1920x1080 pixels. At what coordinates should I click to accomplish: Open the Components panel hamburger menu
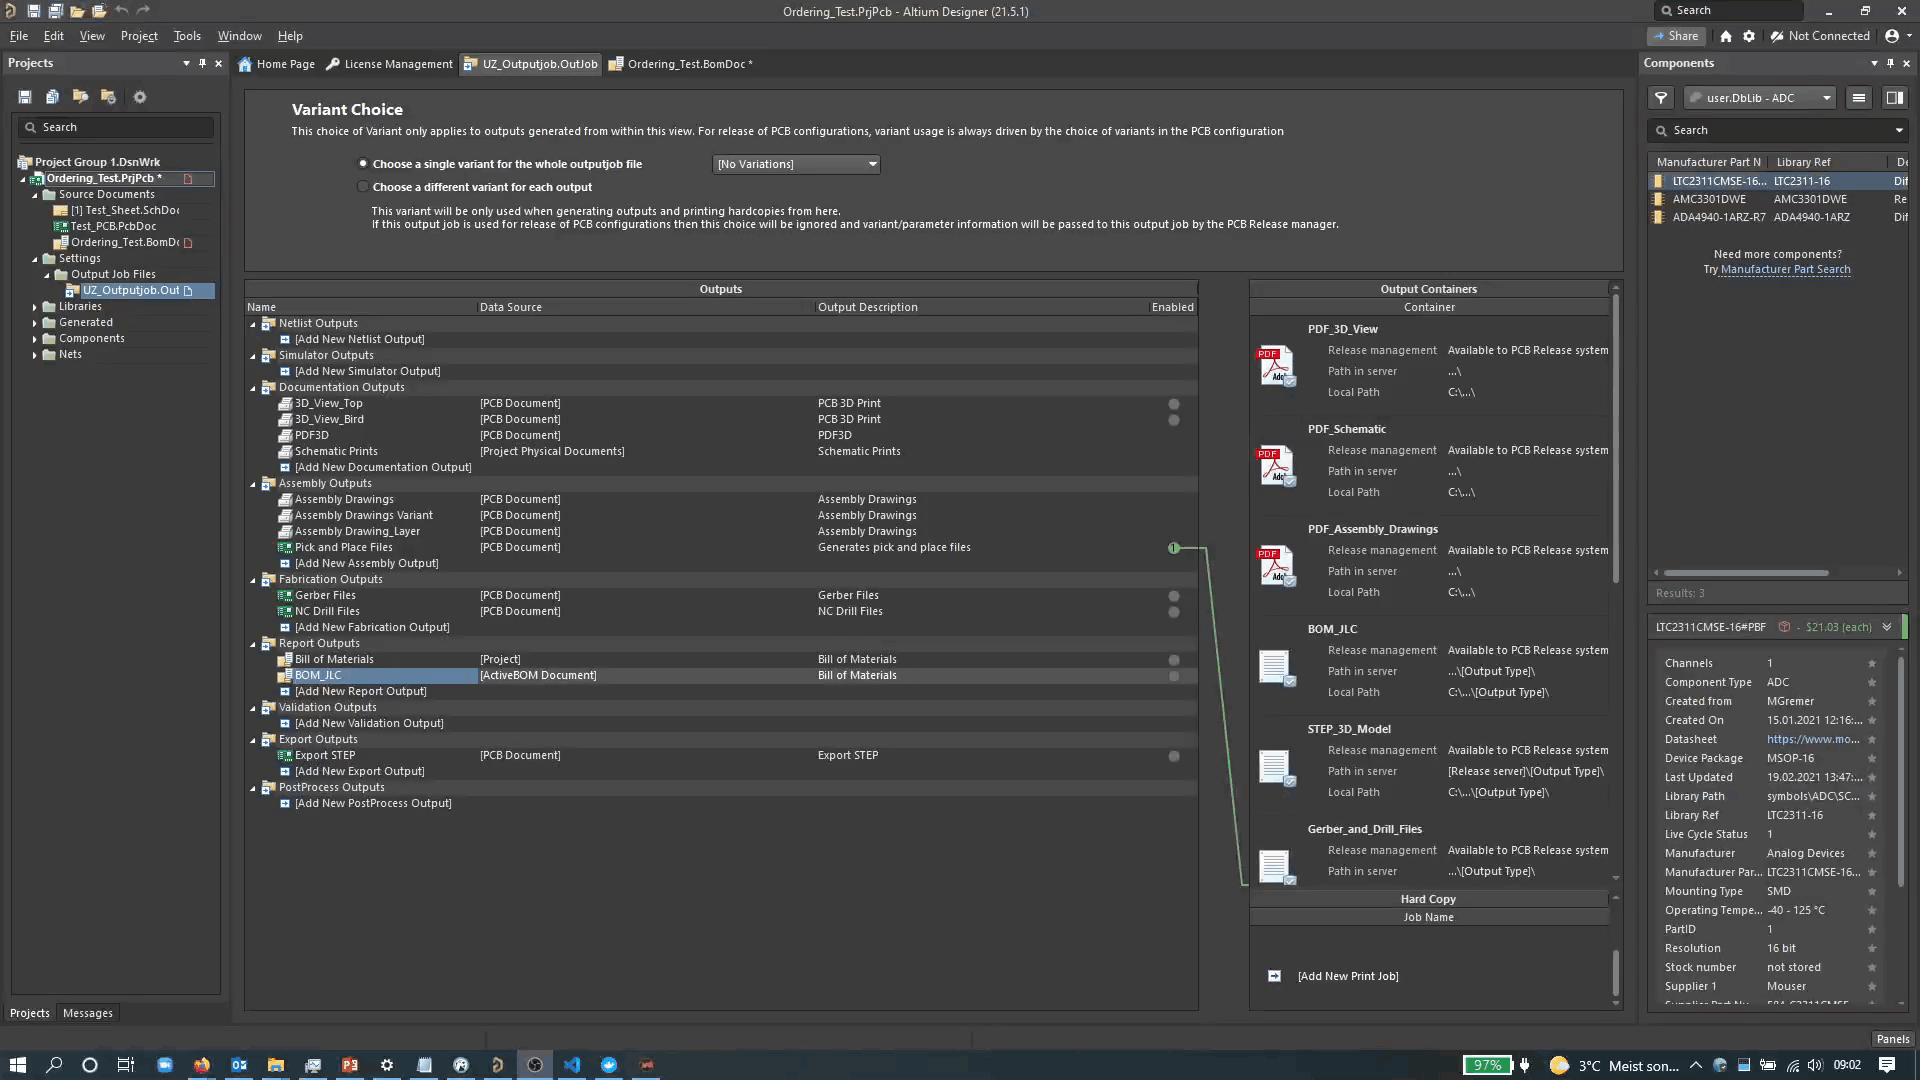point(1859,98)
